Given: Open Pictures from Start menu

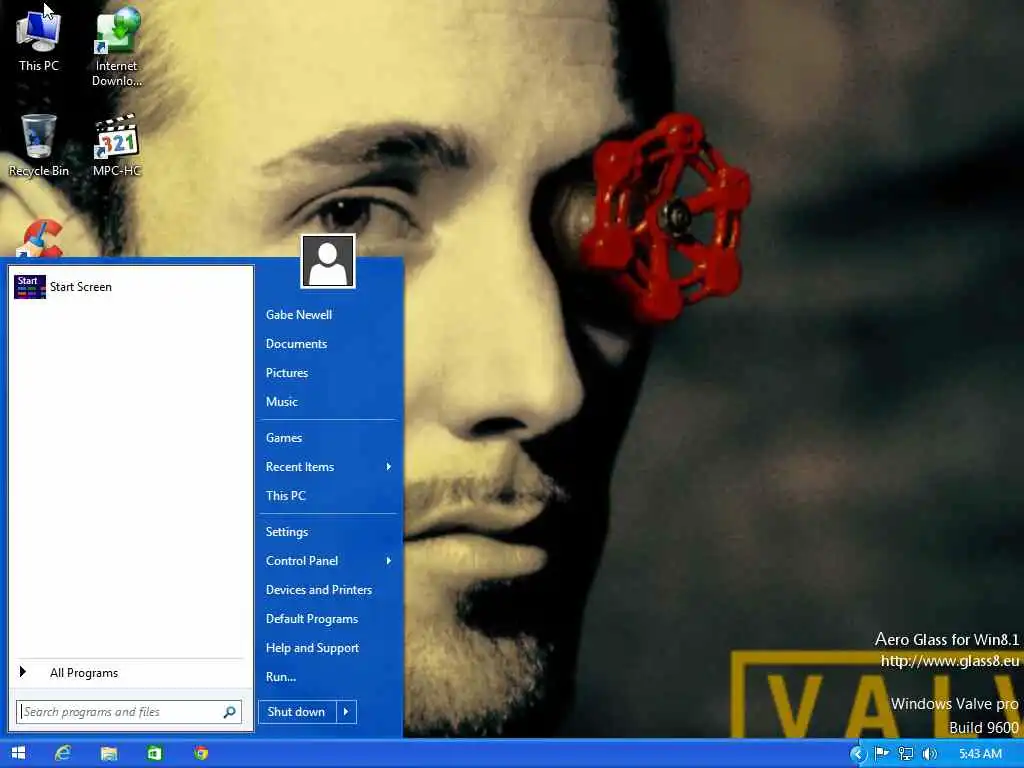Looking at the screenshot, I should [287, 373].
